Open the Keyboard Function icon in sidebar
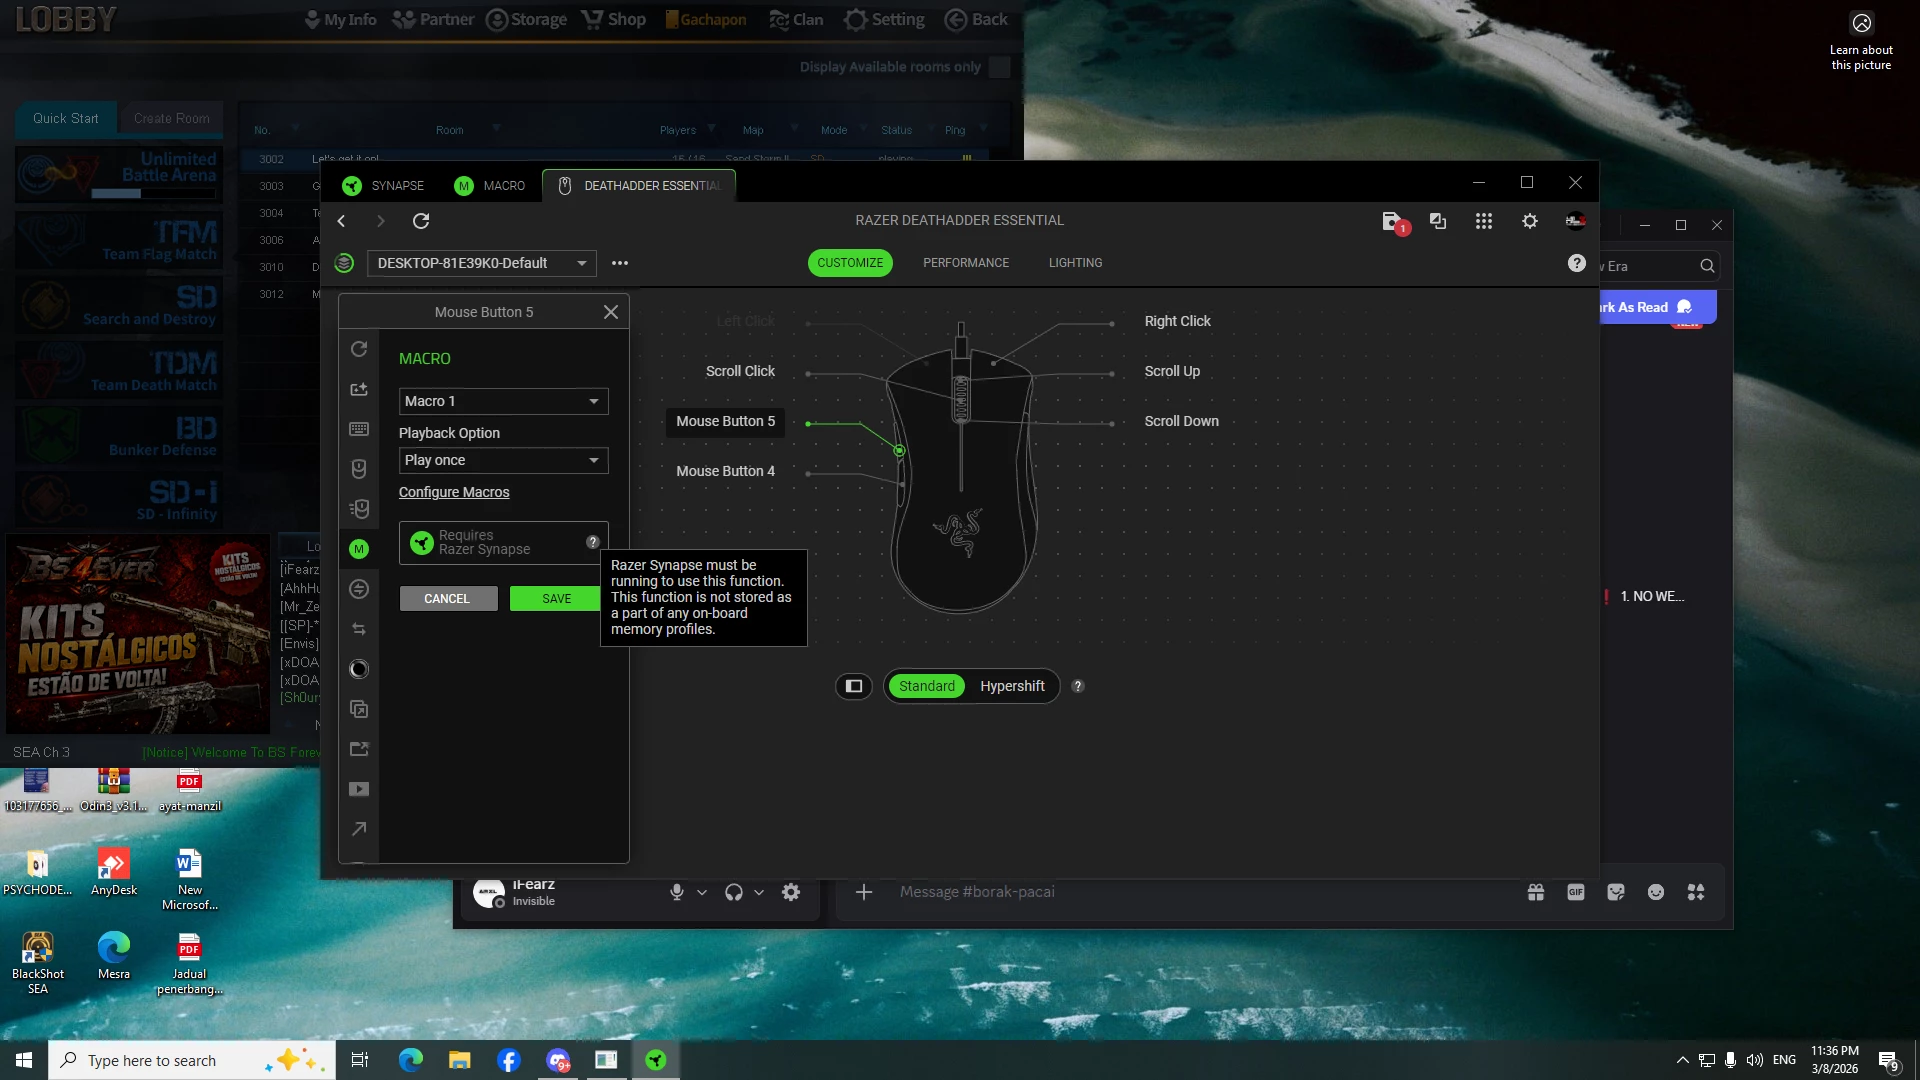The image size is (1920, 1080). (359, 429)
